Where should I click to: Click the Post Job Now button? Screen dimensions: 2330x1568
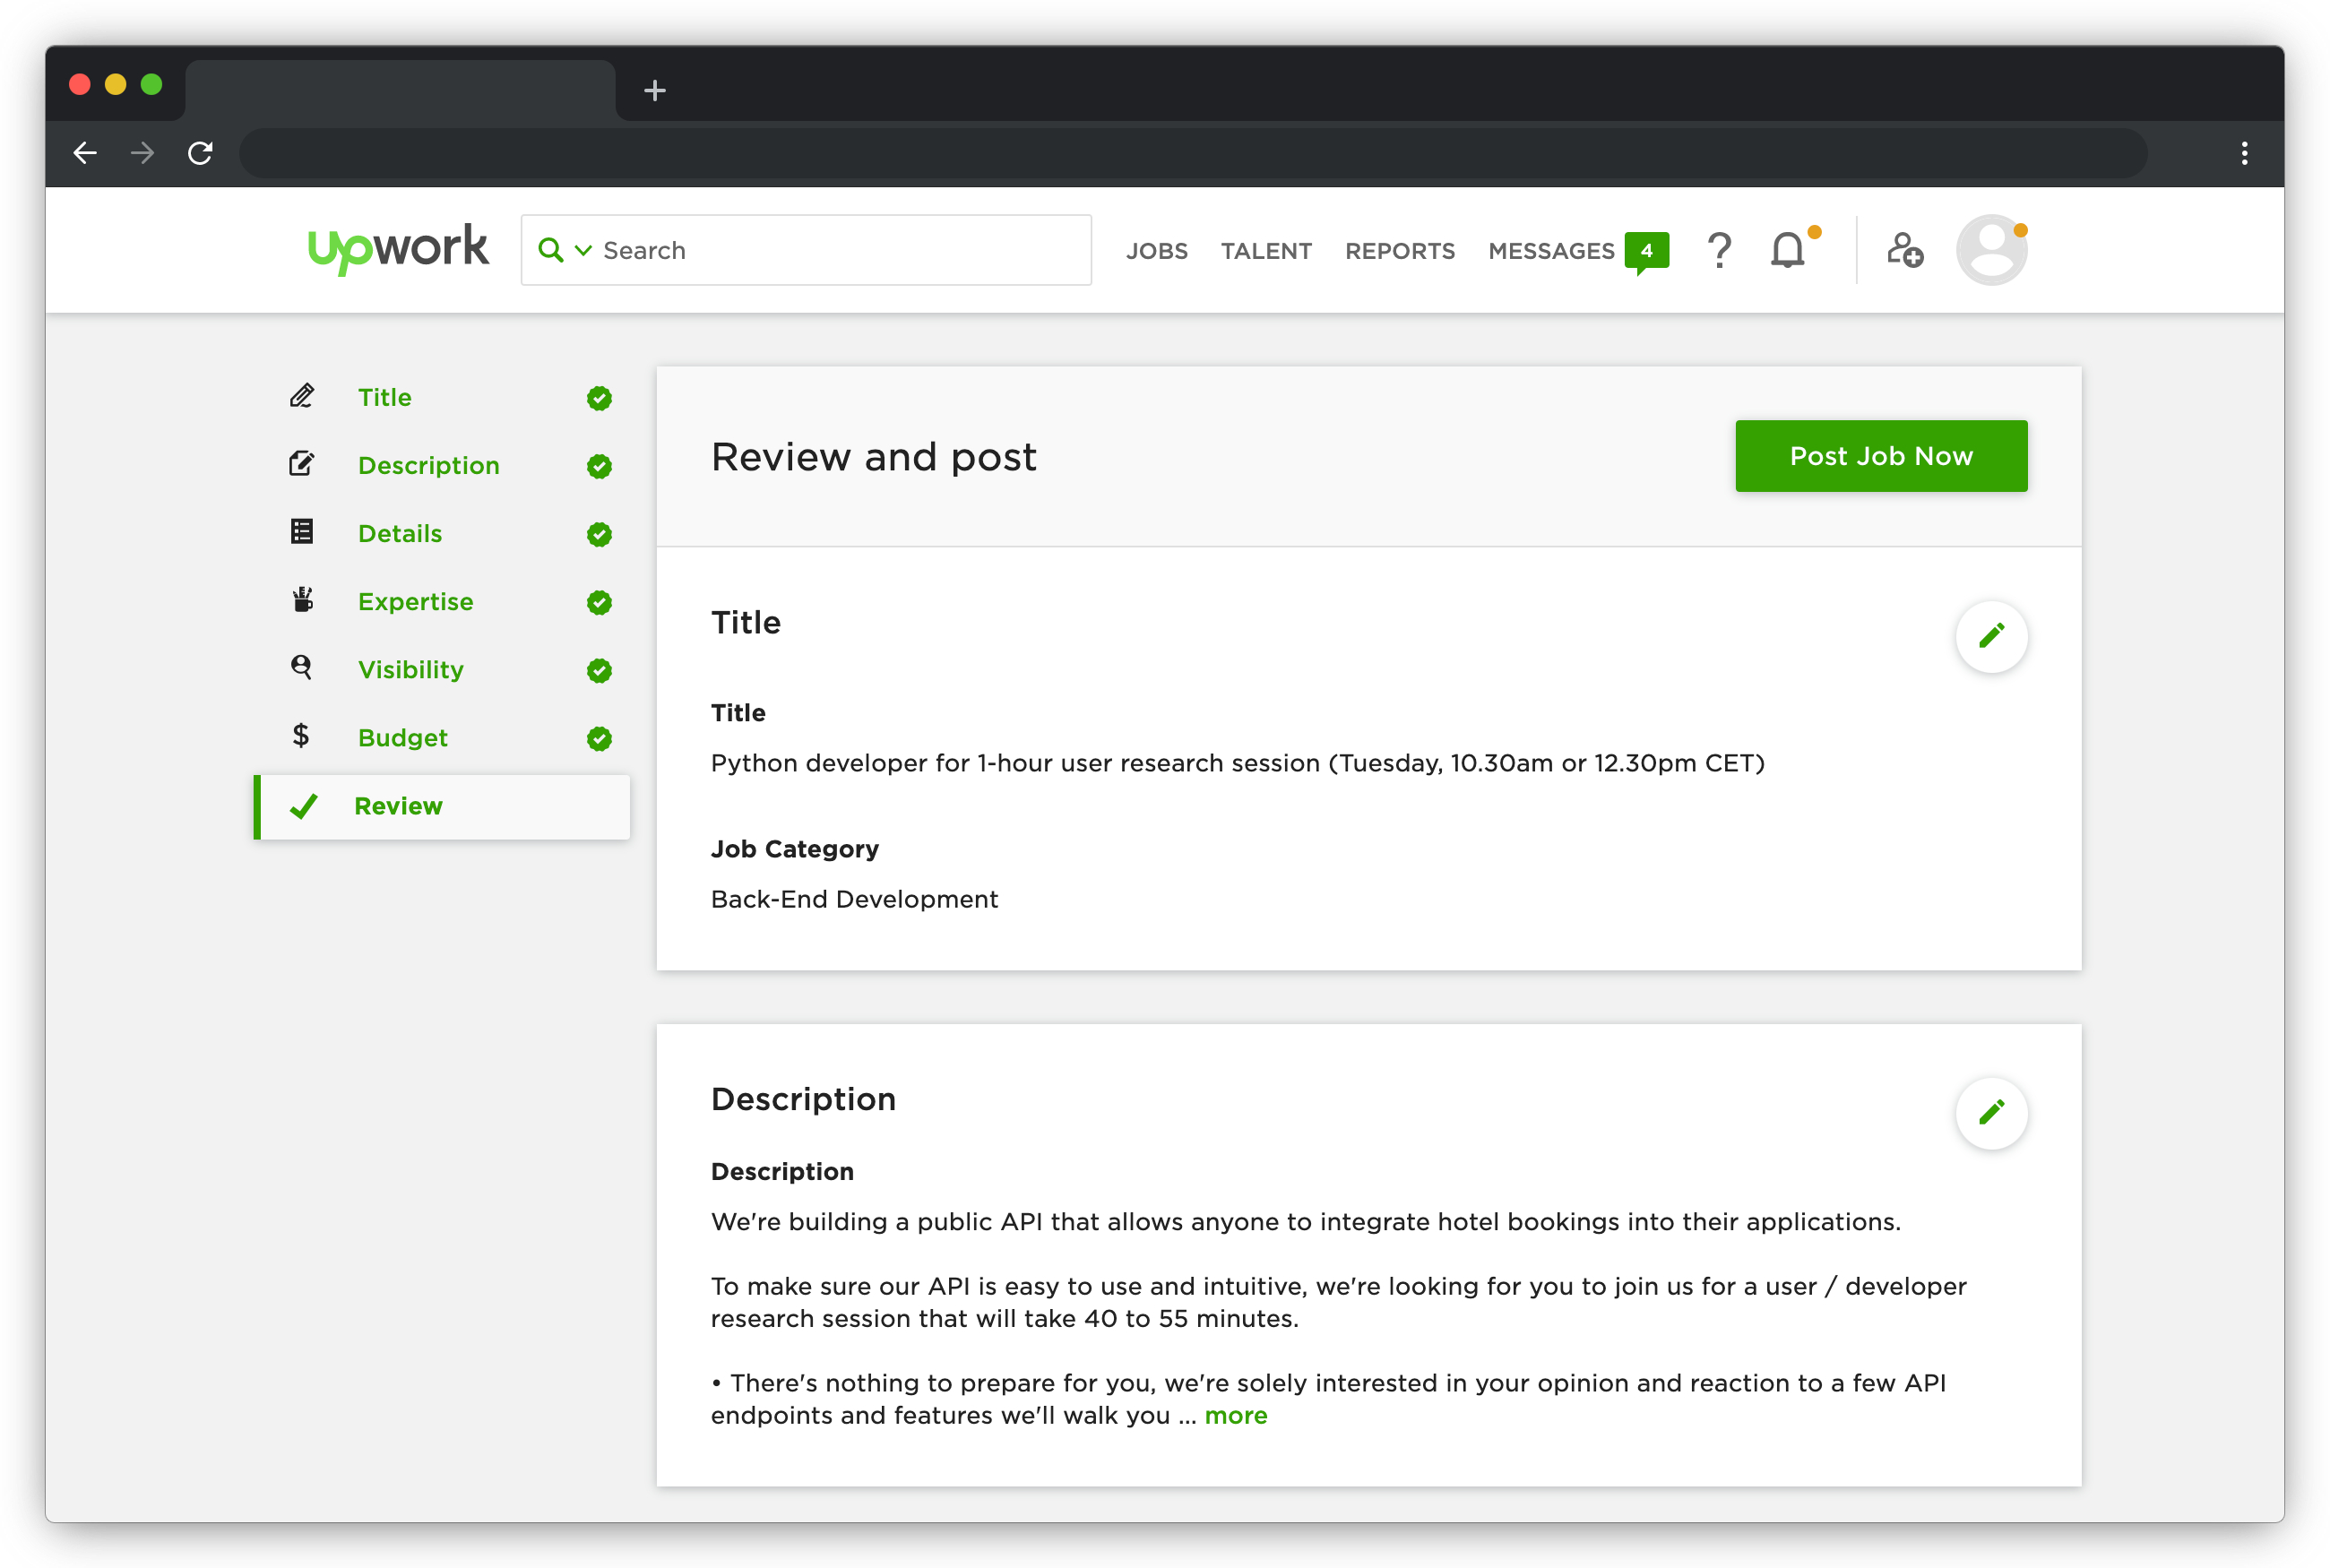tap(1881, 456)
